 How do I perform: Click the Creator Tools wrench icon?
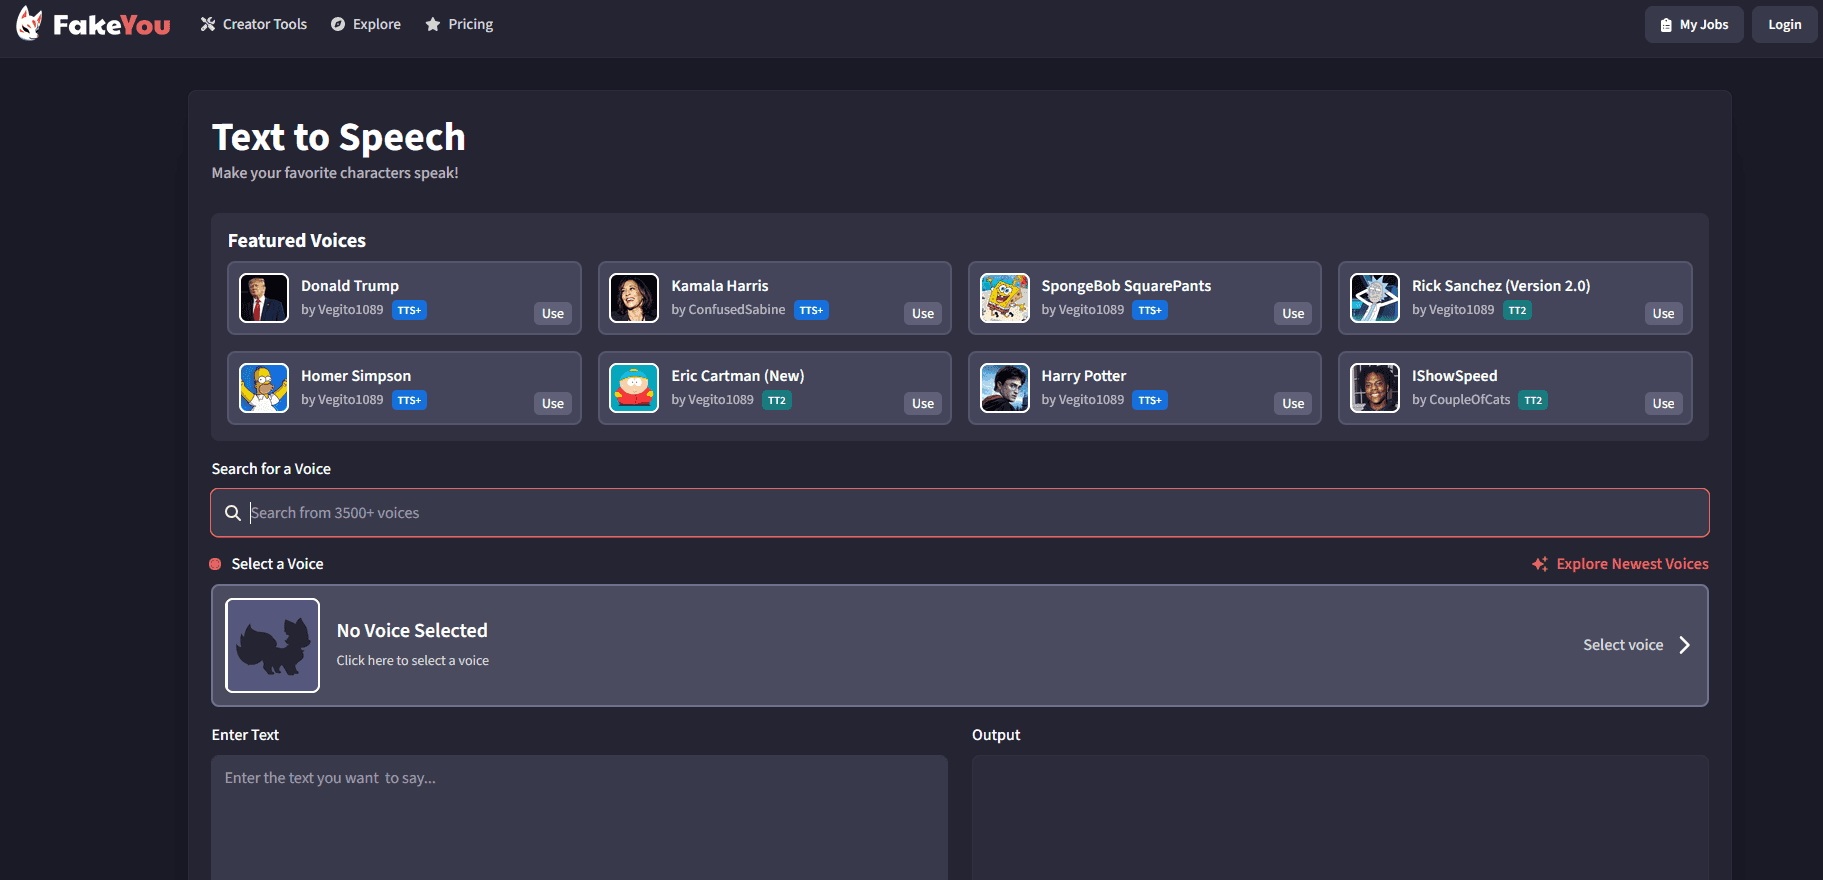(x=208, y=24)
